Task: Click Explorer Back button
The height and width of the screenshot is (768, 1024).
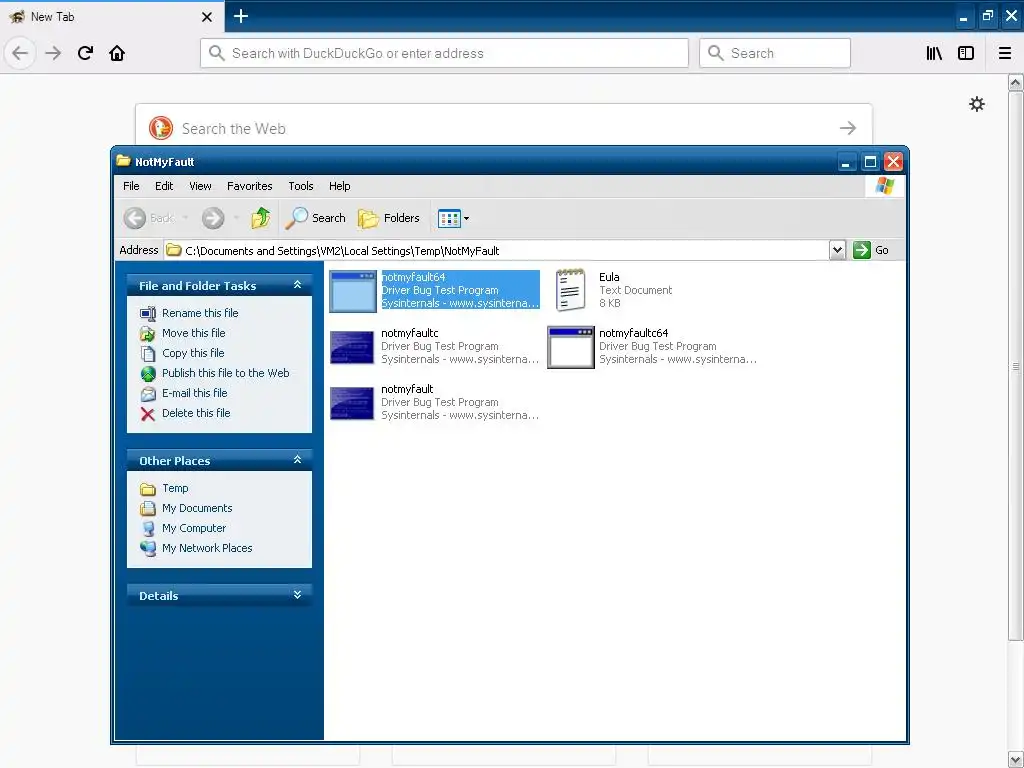Action: click(150, 218)
